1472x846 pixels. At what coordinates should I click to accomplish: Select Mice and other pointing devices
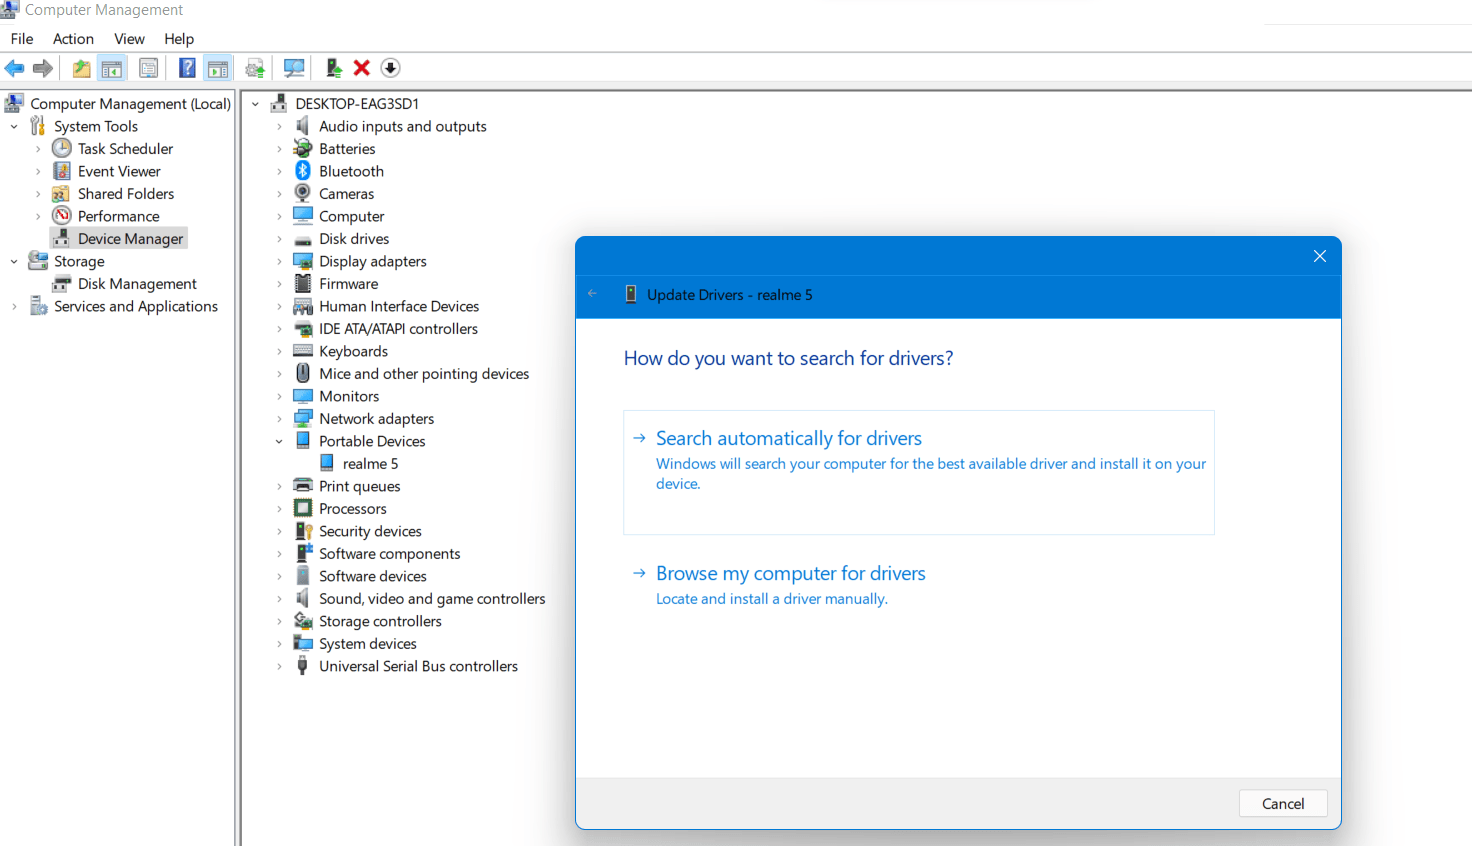pos(424,374)
